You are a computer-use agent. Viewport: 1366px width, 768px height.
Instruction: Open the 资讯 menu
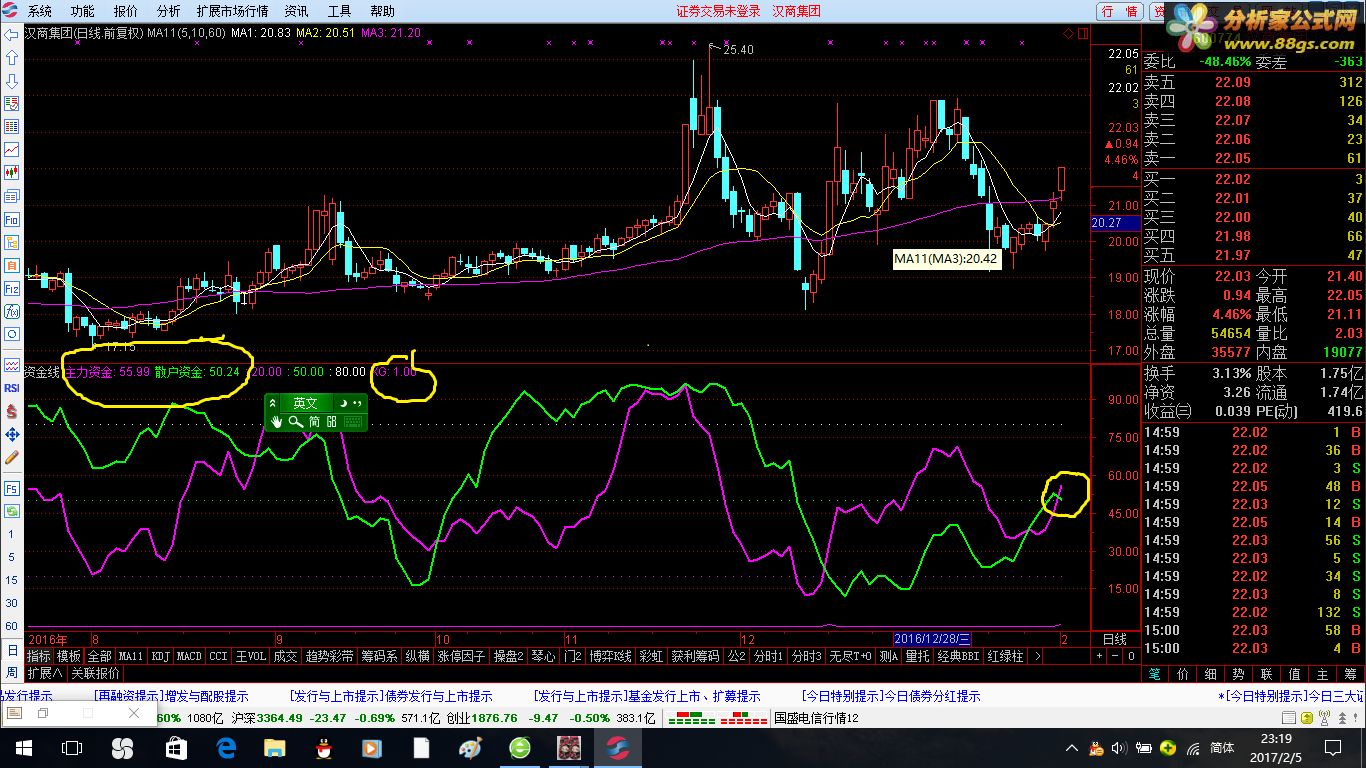(296, 11)
